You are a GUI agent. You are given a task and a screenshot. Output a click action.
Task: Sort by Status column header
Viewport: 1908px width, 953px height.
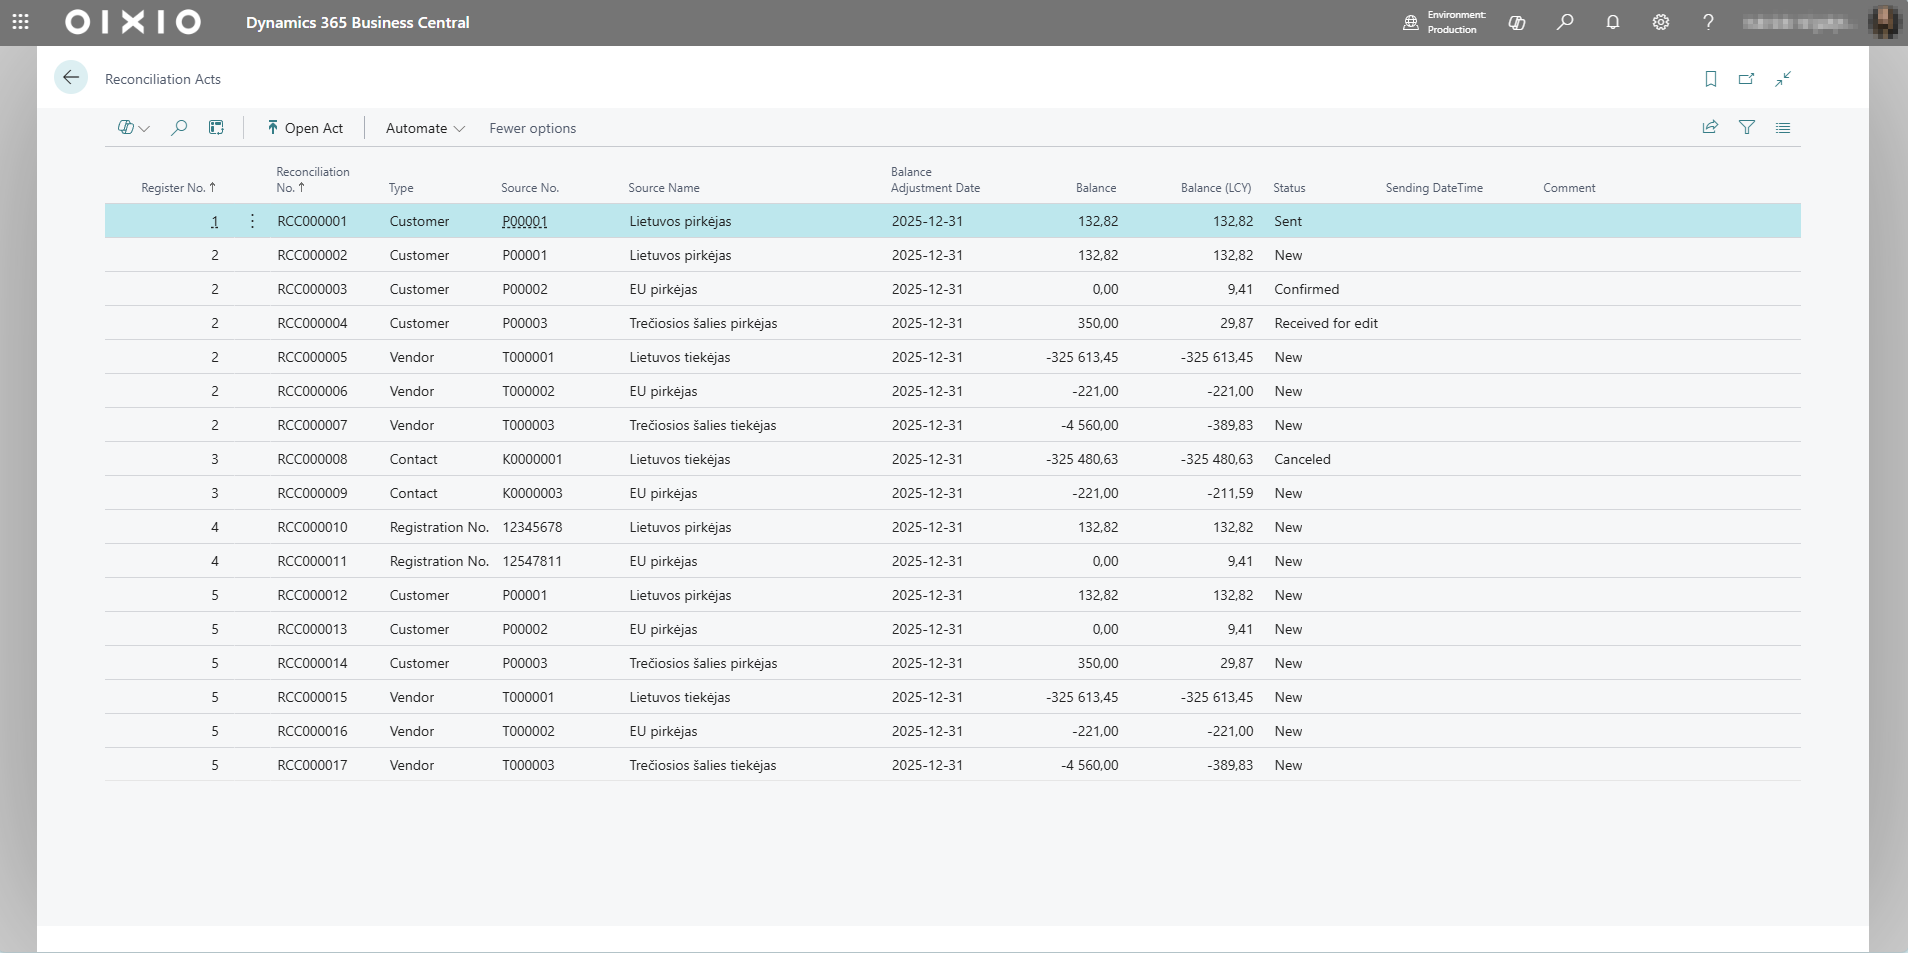pos(1289,188)
